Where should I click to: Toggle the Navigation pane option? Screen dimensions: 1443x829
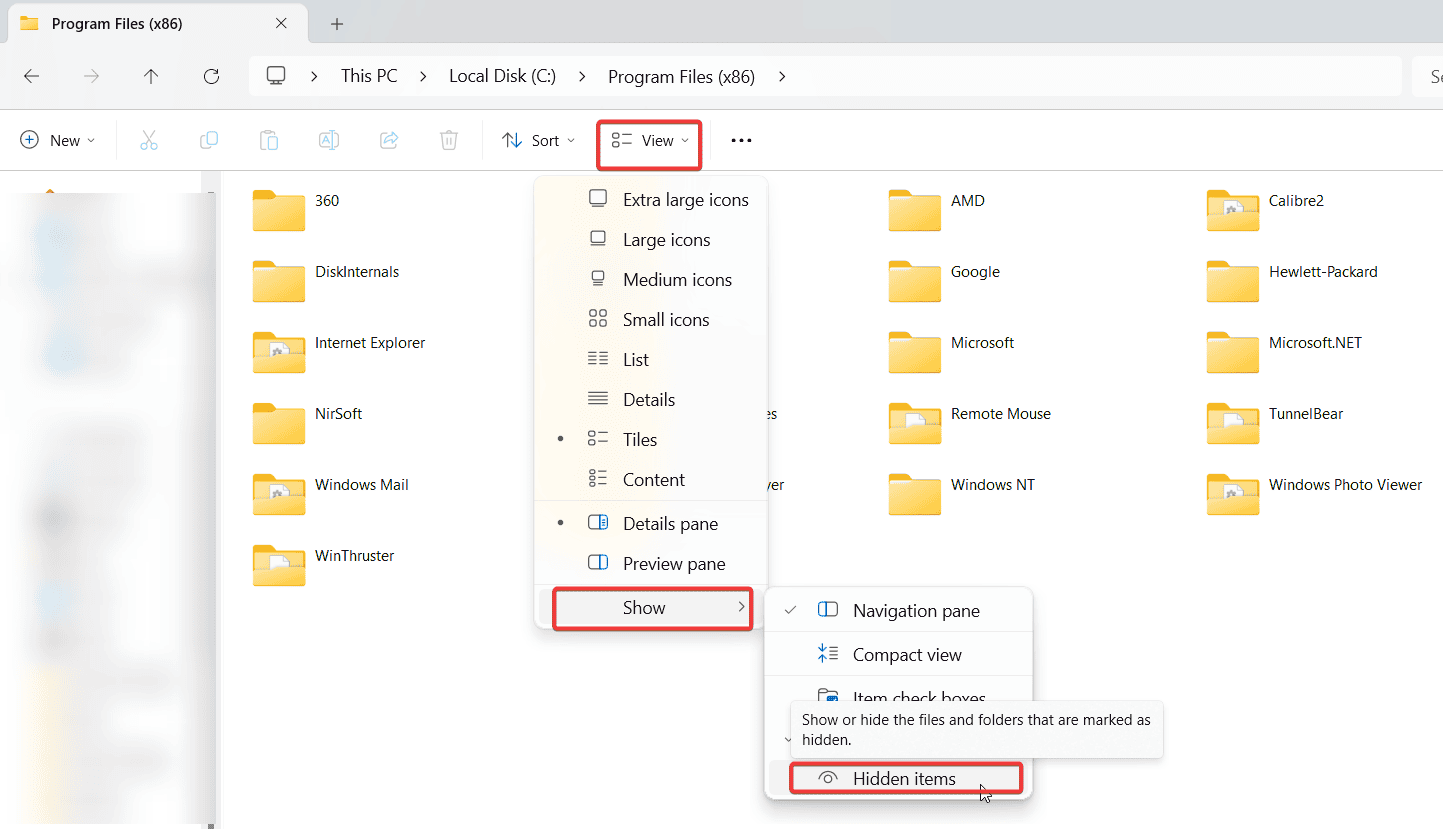(x=898, y=611)
